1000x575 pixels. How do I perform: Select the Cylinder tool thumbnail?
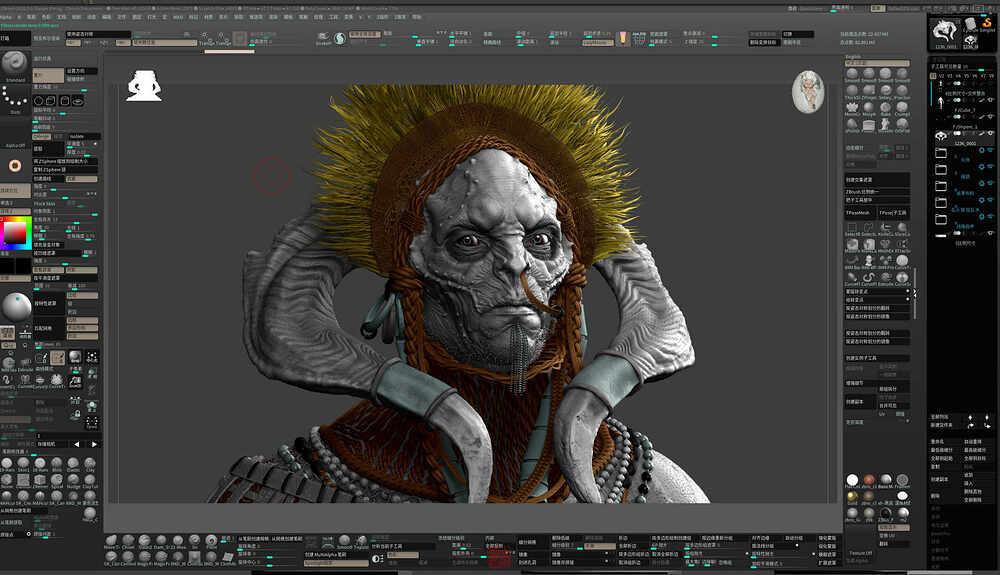pos(971,24)
